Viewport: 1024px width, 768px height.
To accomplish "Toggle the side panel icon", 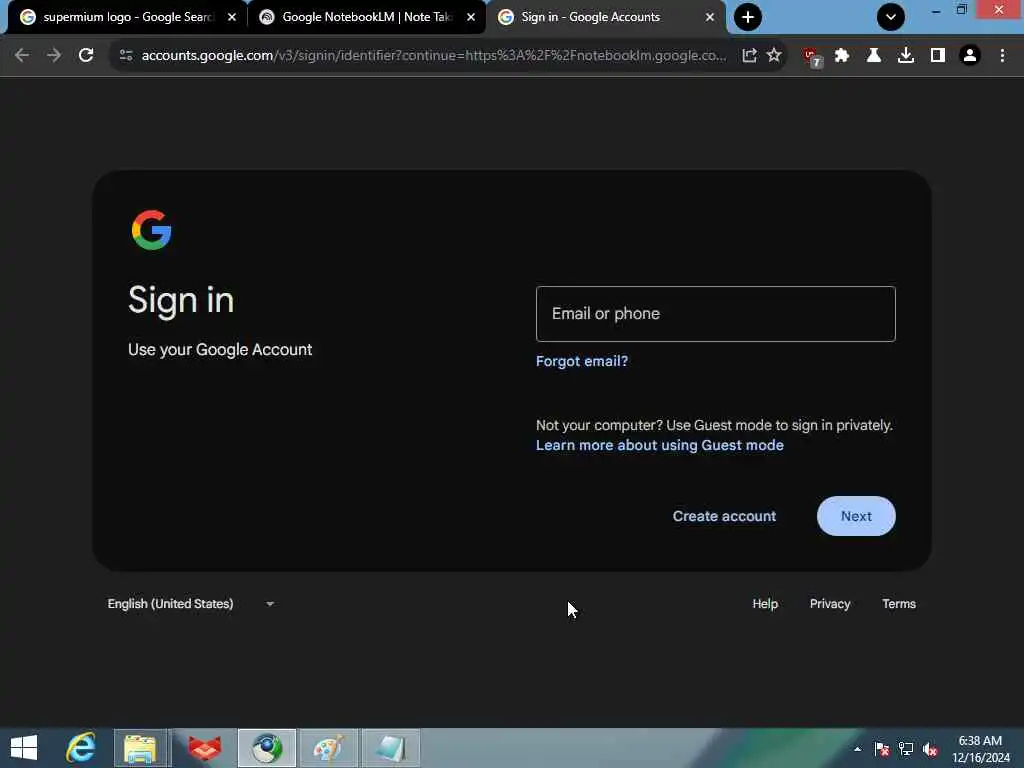I will 938,56.
